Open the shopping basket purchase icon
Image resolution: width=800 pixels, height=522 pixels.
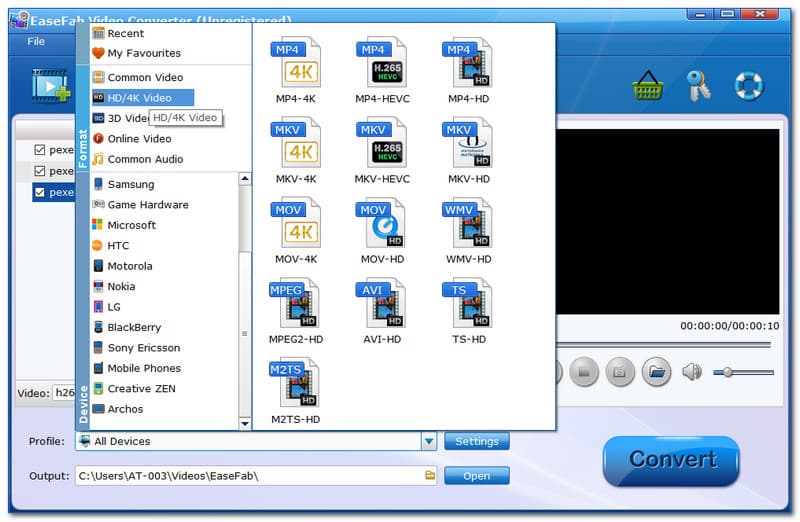pos(647,86)
